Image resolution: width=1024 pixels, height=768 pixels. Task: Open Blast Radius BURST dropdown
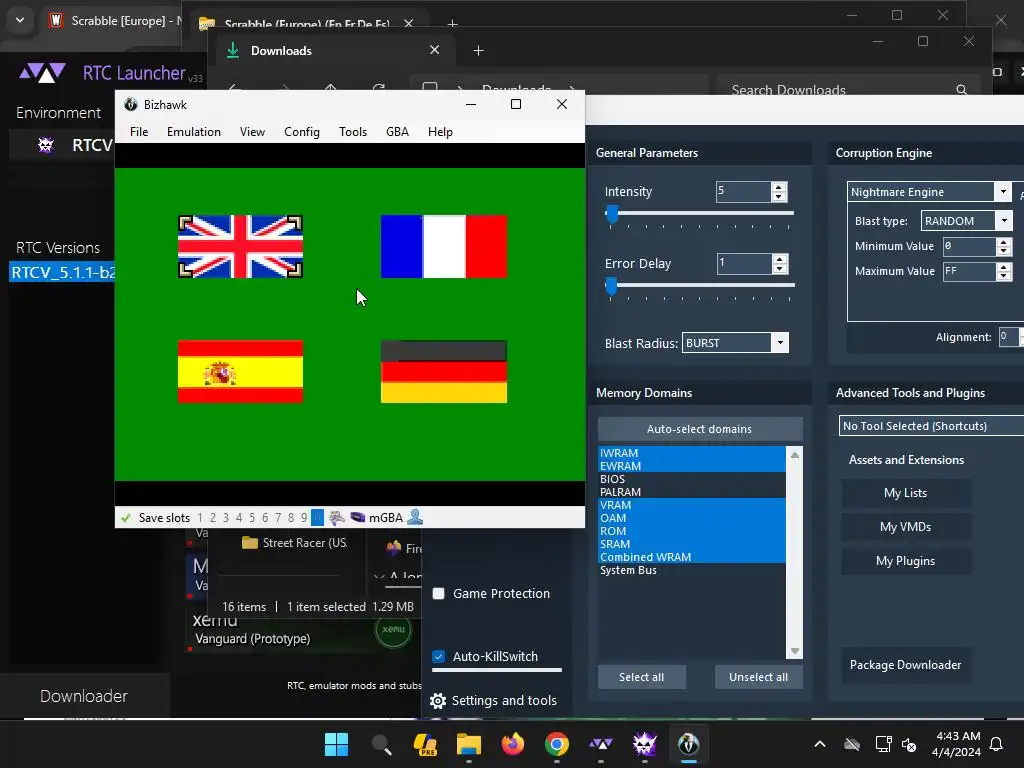coord(780,343)
